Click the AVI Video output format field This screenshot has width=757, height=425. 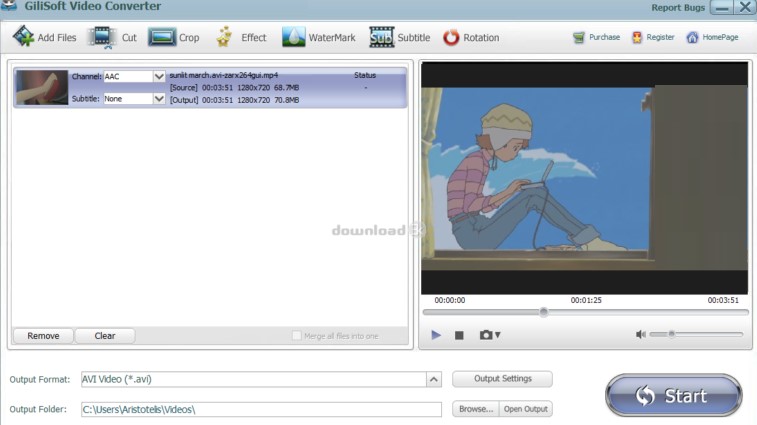tap(253, 380)
